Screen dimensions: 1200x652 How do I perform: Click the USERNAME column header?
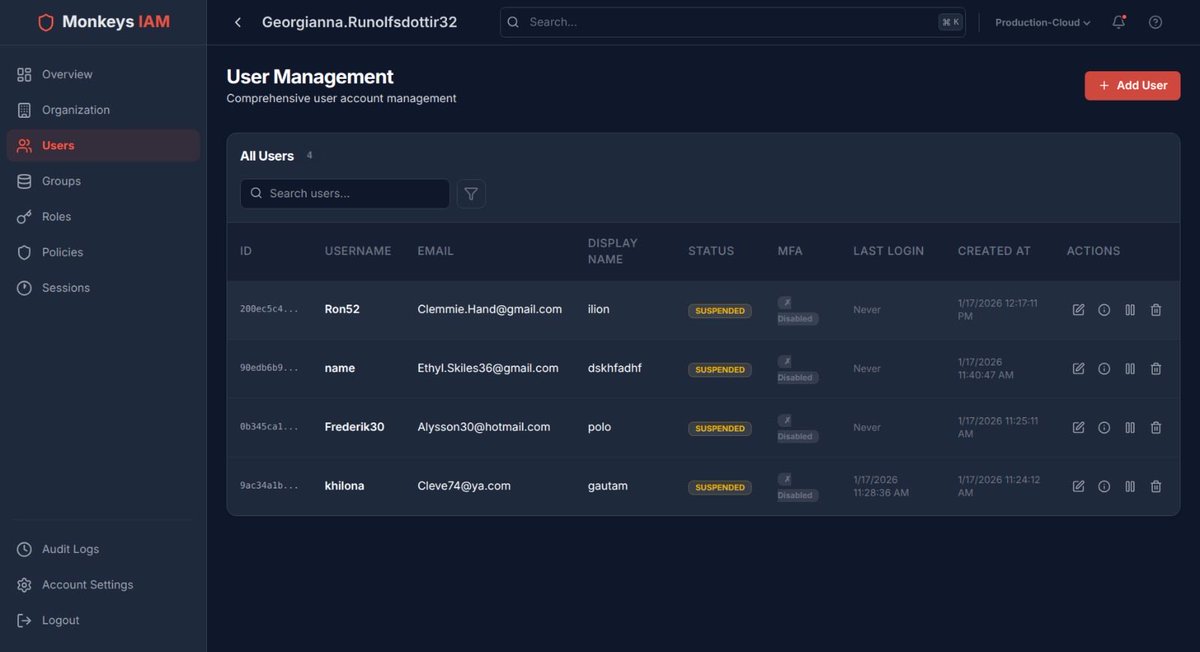pos(358,251)
